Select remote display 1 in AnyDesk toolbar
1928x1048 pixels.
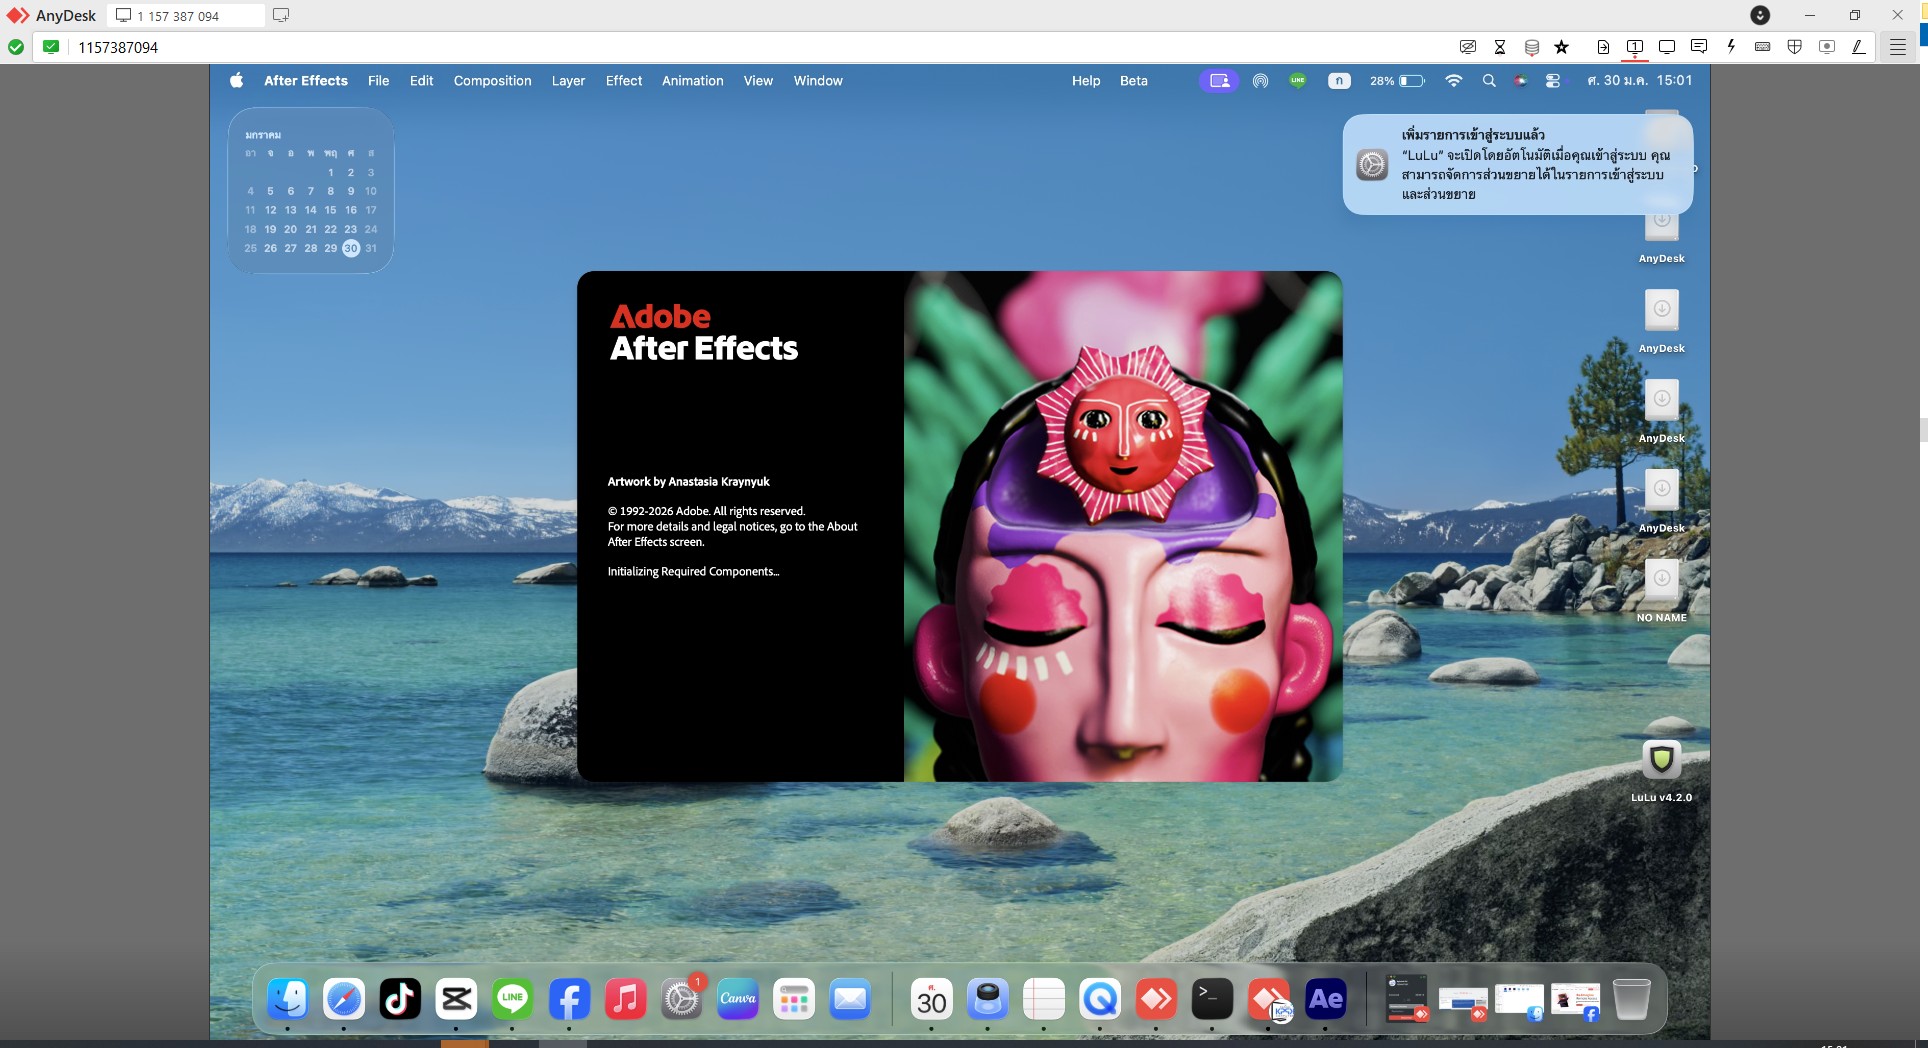[1635, 47]
